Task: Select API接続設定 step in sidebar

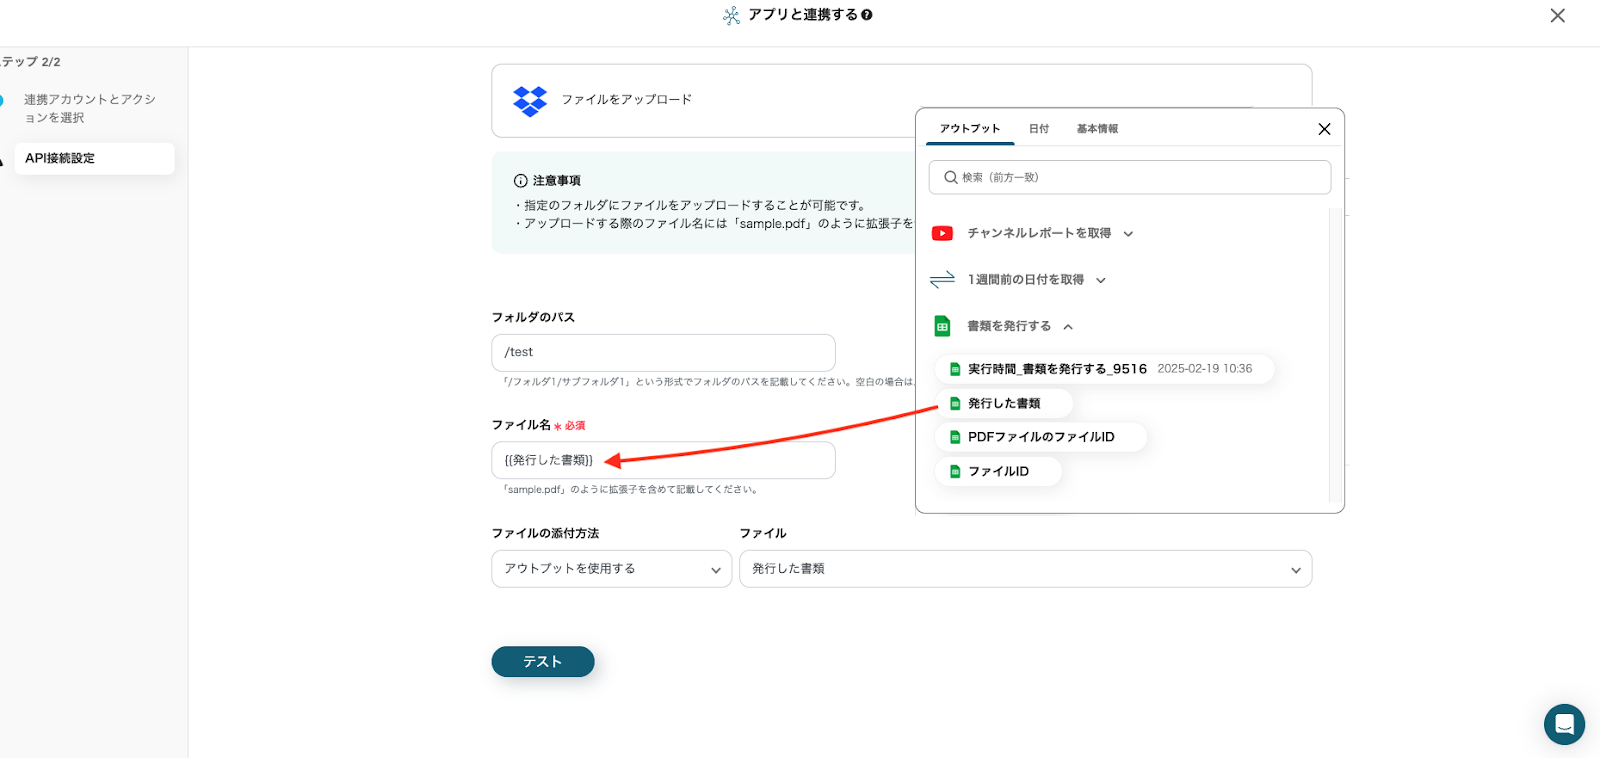Action: 94,158
